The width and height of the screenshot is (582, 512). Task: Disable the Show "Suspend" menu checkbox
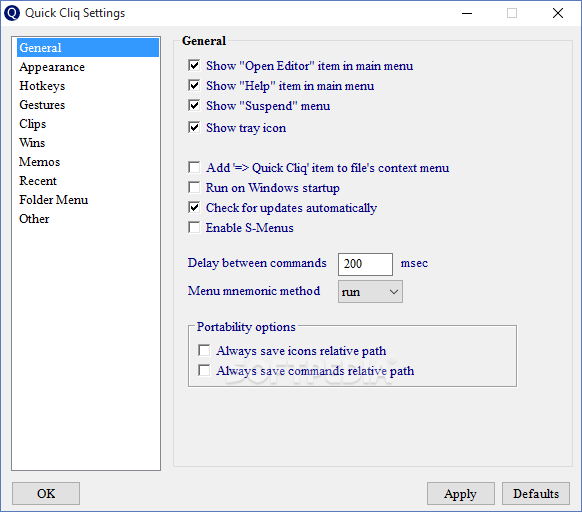194,106
